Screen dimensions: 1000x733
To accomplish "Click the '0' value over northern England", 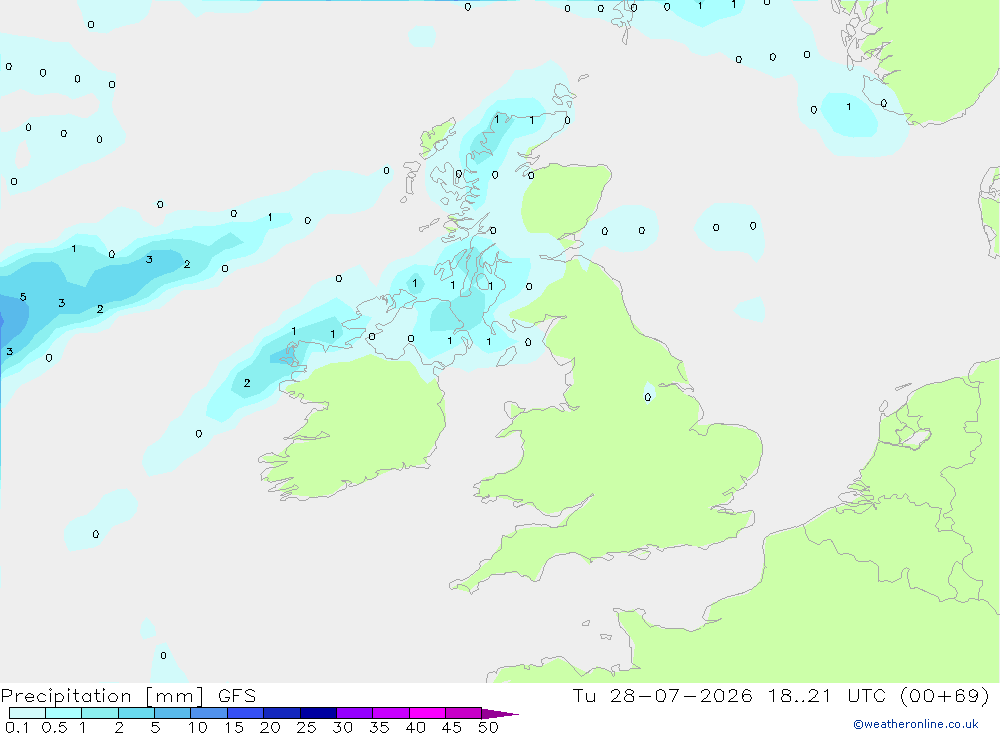I will click(648, 397).
